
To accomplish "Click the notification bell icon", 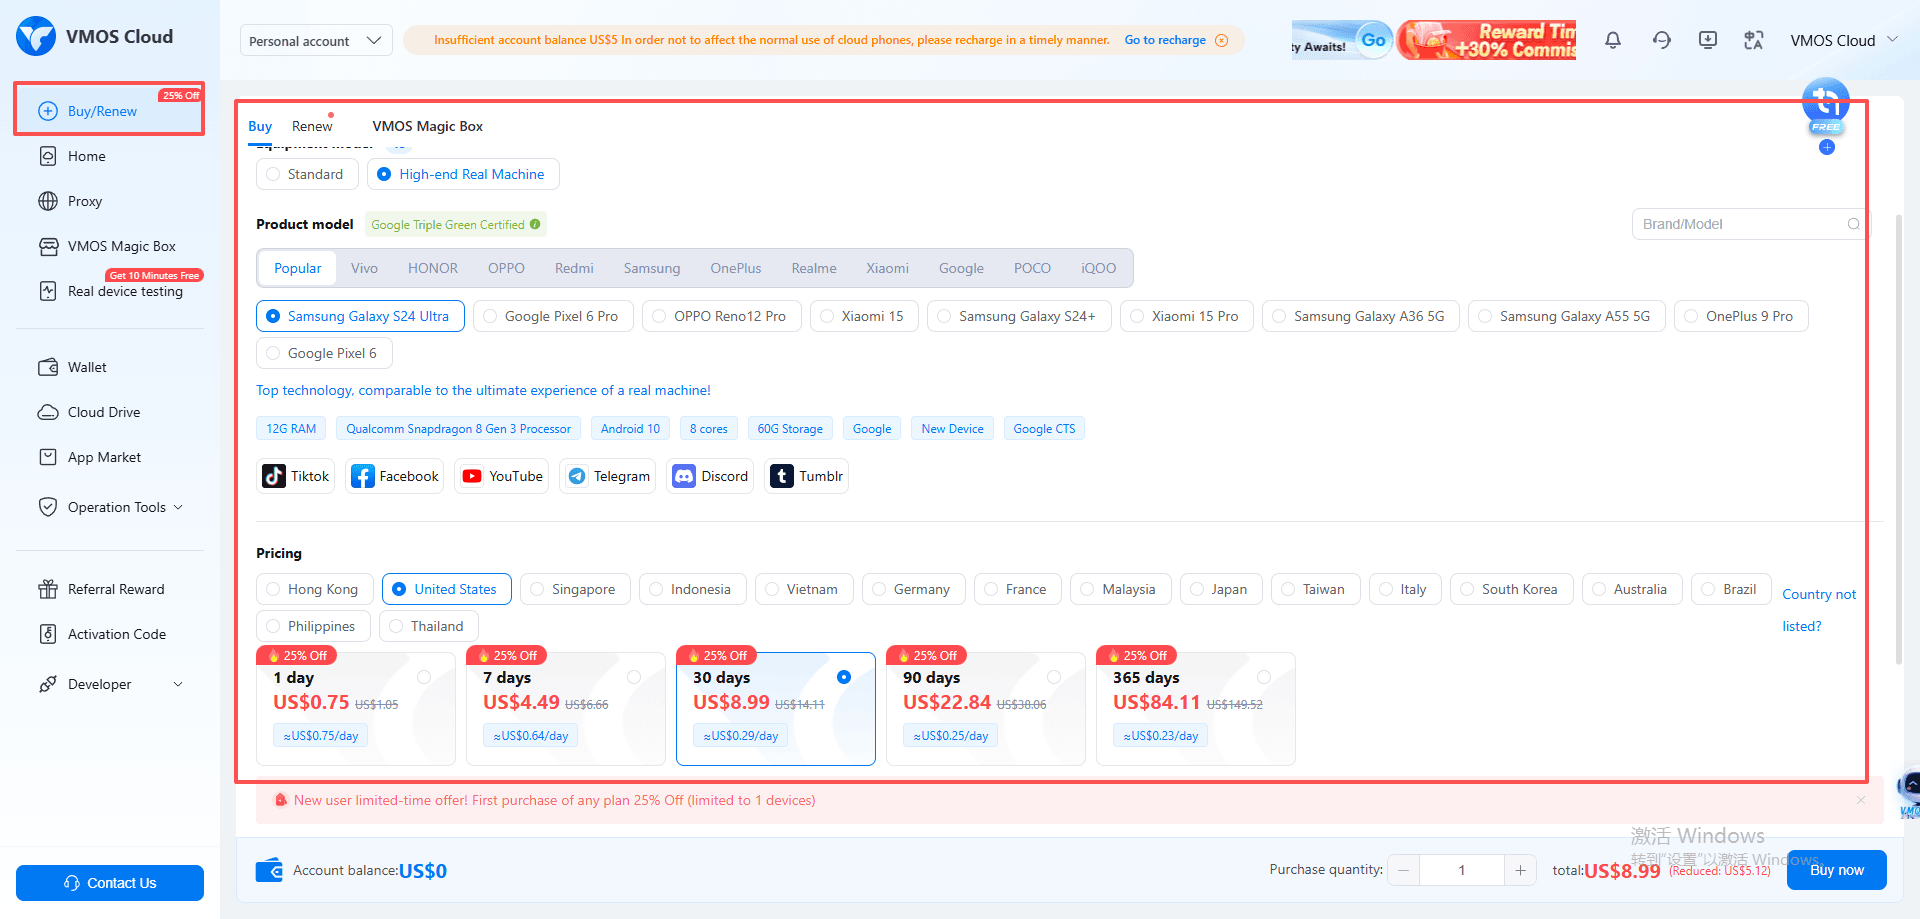I will [x=1613, y=40].
